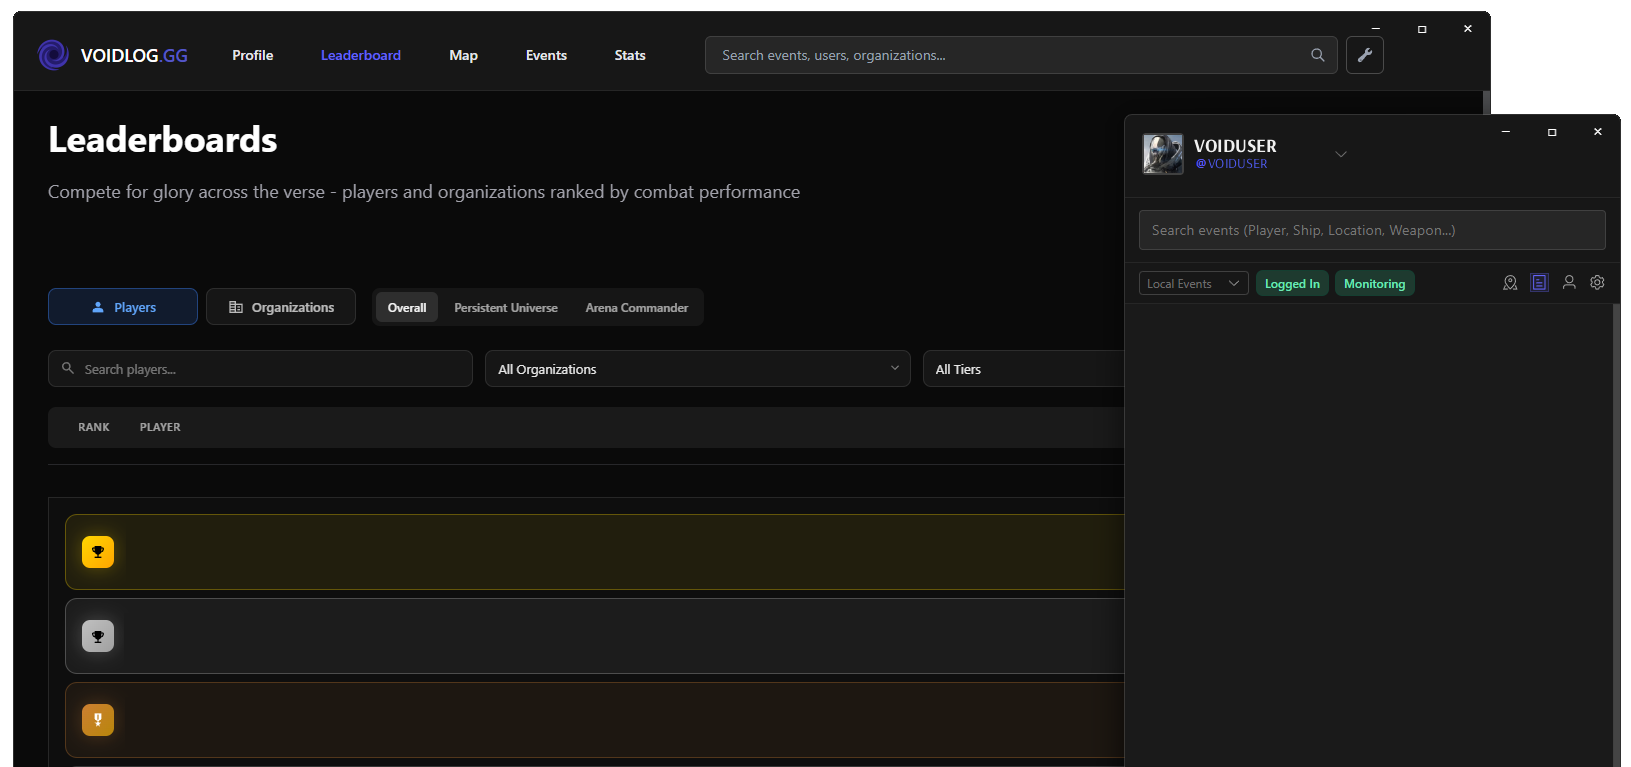
Task: Focus the top search events, users field
Action: [1021, 55]
